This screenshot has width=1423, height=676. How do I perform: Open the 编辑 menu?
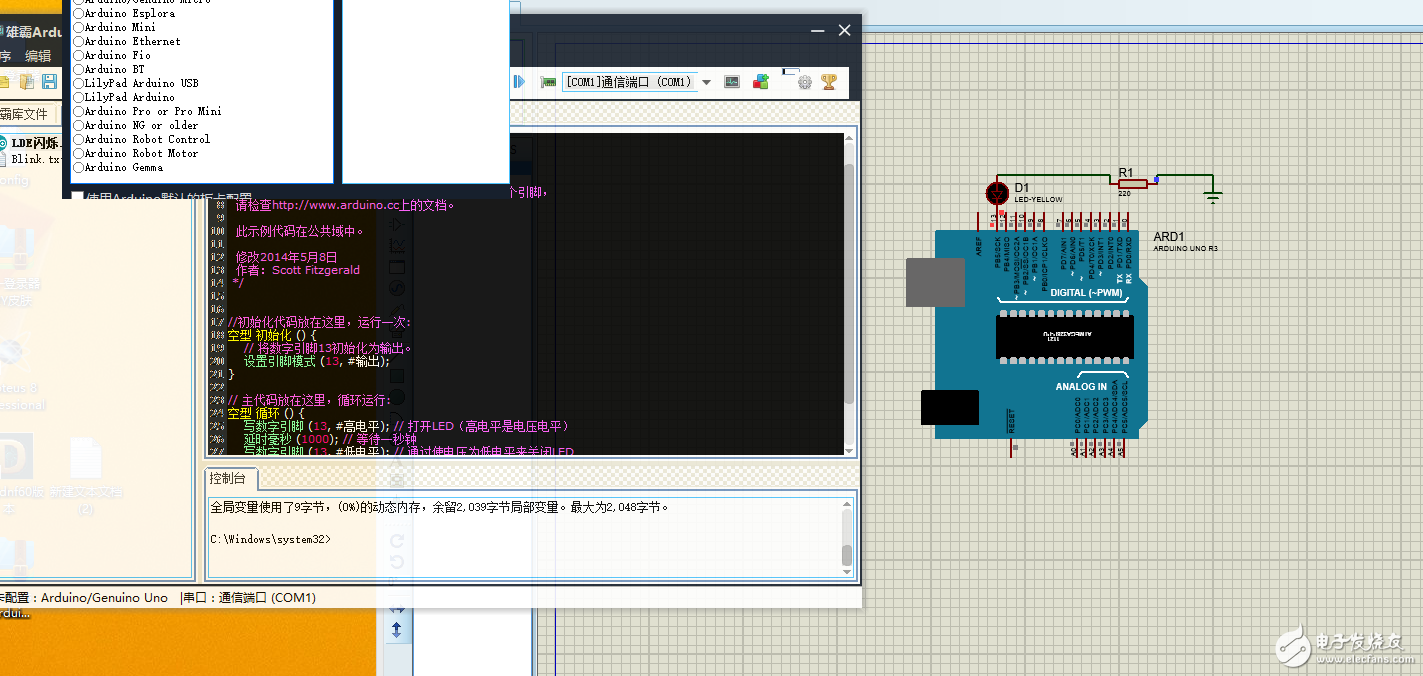[38, 57]
